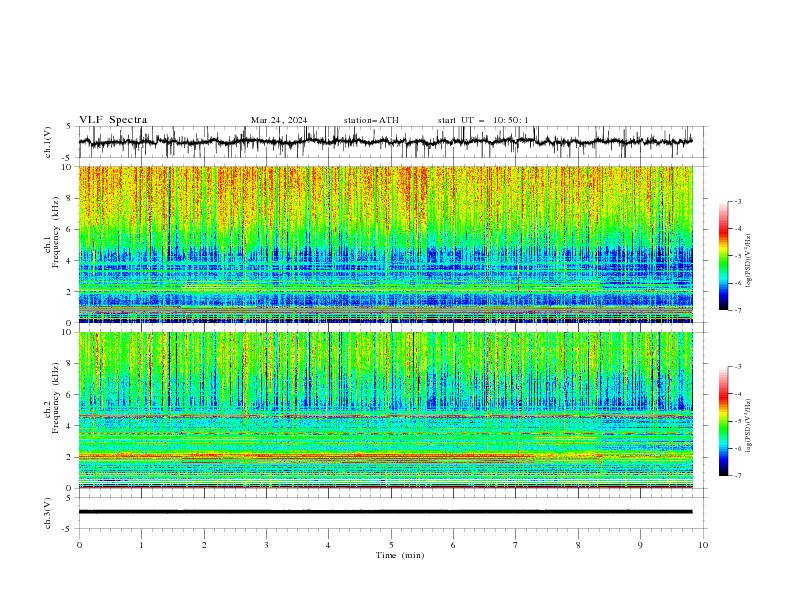
Task: Click the upper colorbar log(PSD) unit label
Action: click(748, 261)
